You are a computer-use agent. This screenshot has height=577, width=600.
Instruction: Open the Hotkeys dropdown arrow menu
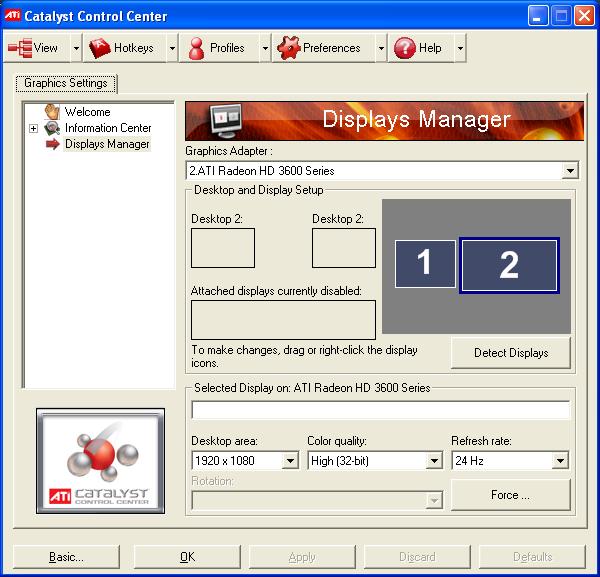click(x=172, y=48)
